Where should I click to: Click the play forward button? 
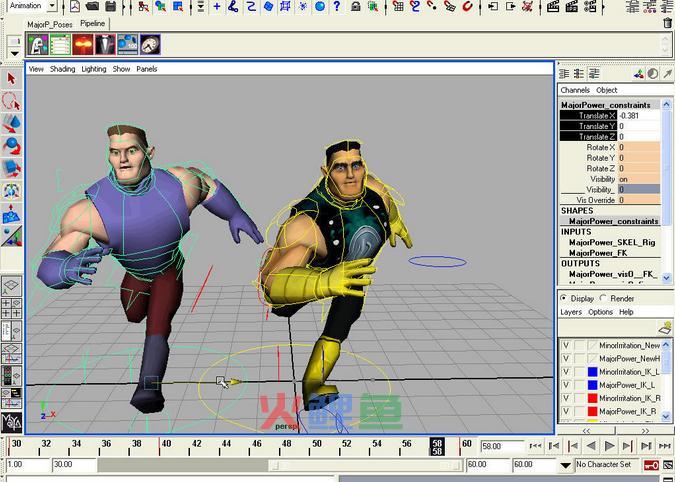(609, 446)
